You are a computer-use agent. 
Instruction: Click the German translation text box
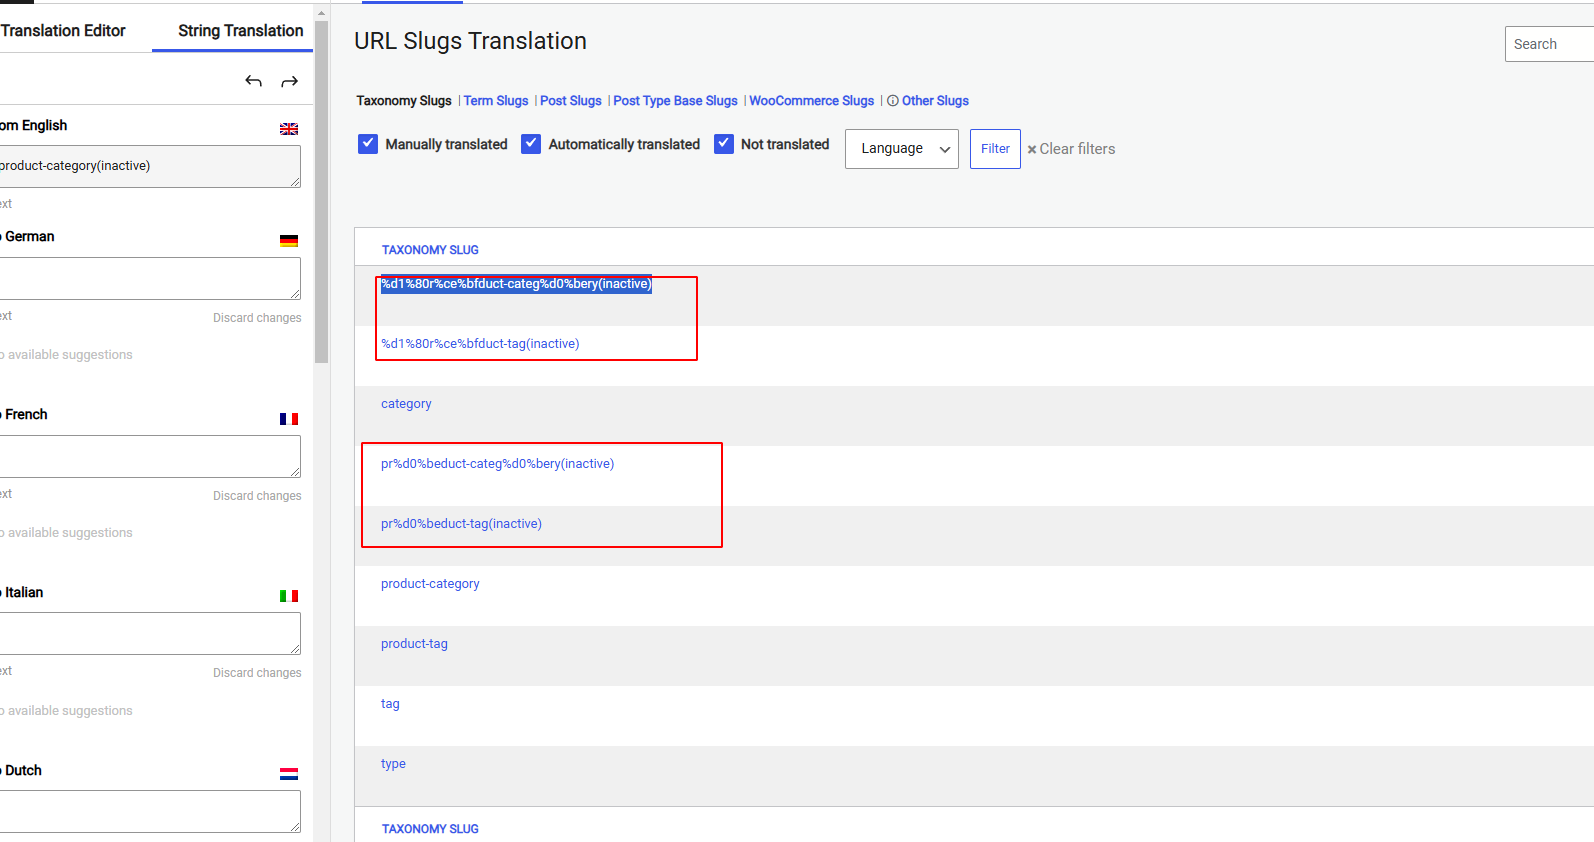coord(150,278)
